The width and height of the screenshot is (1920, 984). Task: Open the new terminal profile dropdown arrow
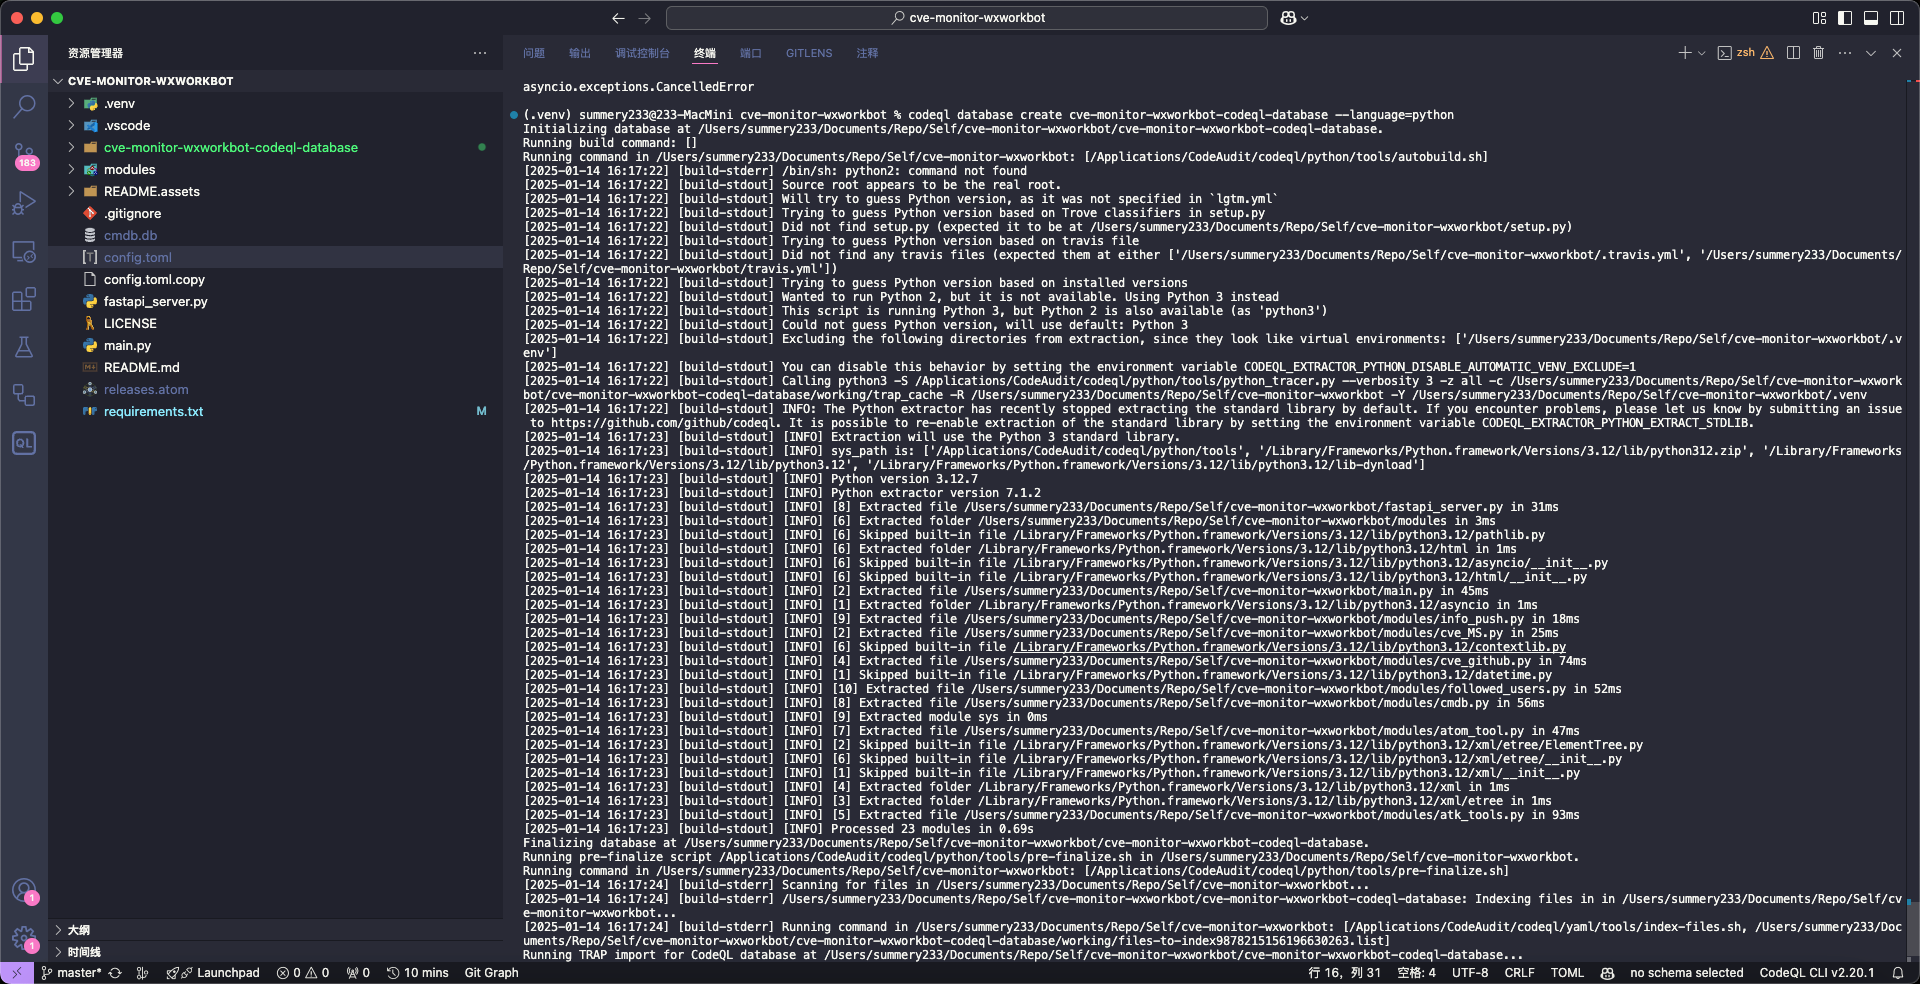pos(1701,53)
